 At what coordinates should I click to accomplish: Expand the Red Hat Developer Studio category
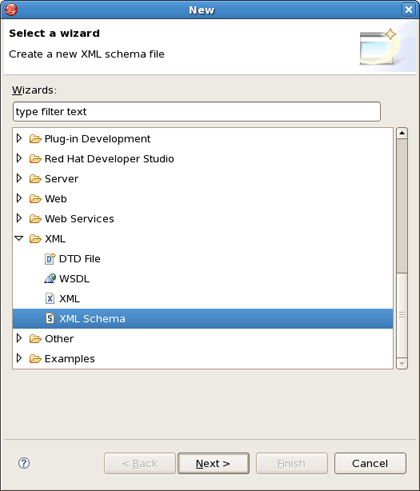(x=19, y=158)
